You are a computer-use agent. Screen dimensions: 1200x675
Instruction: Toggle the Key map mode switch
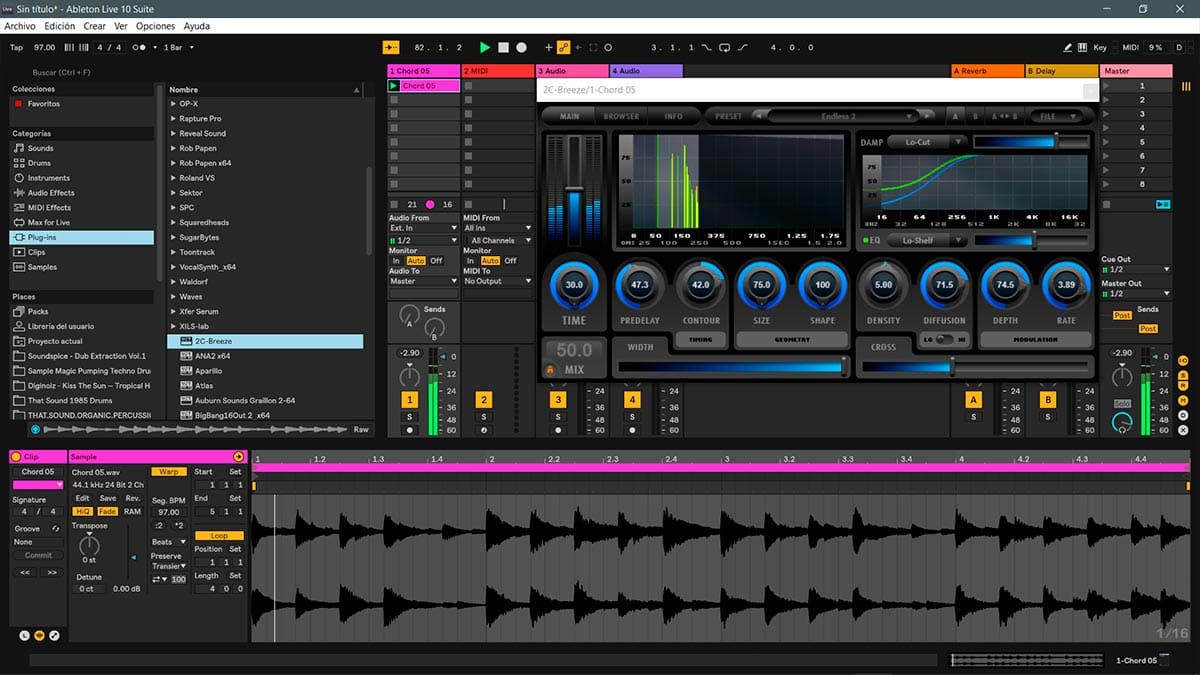click(x=1100, y=47)
